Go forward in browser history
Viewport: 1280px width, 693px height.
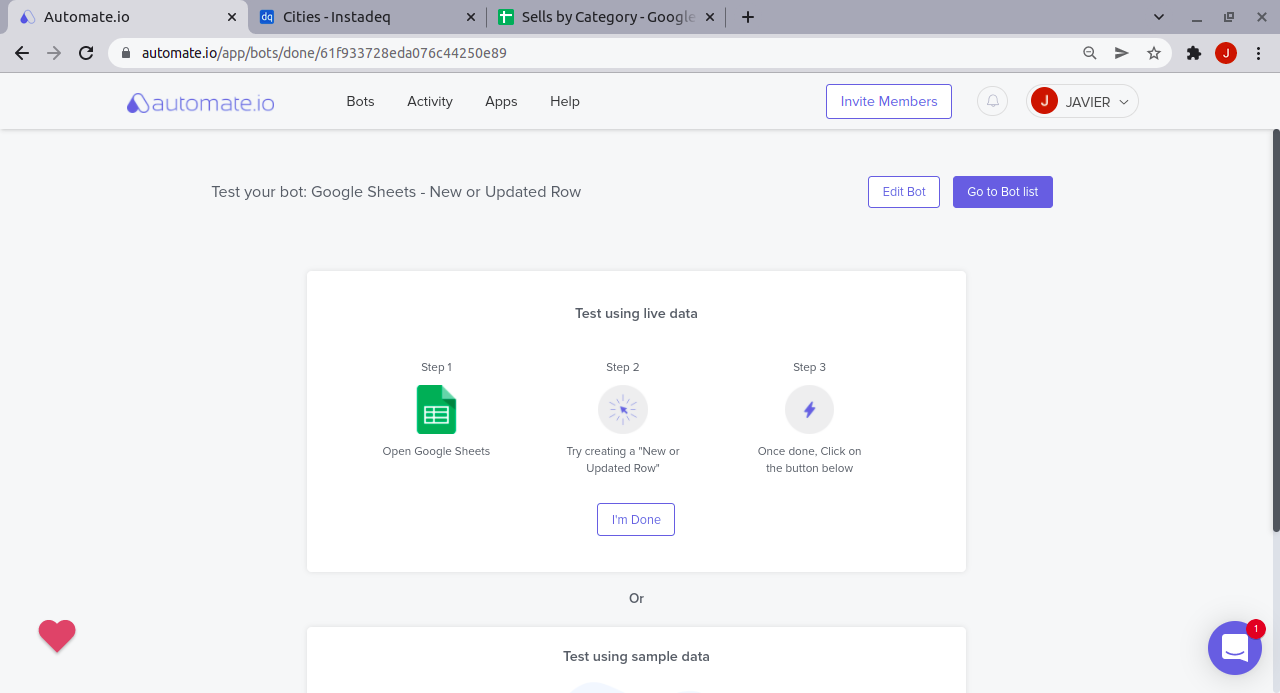[54, 53]
